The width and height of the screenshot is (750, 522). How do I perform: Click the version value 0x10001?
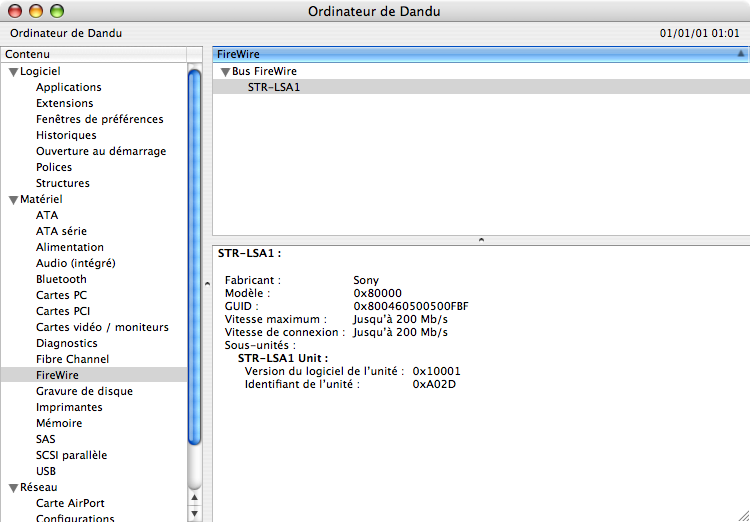click(x=437, y=371)
